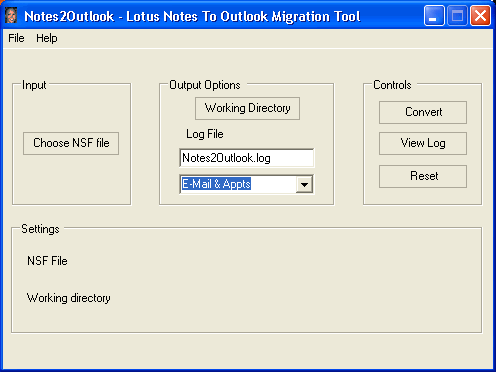Start conversion with the Convert button
Image resolution: width=496 pixels, height=372 pixels.
point(423,112)
